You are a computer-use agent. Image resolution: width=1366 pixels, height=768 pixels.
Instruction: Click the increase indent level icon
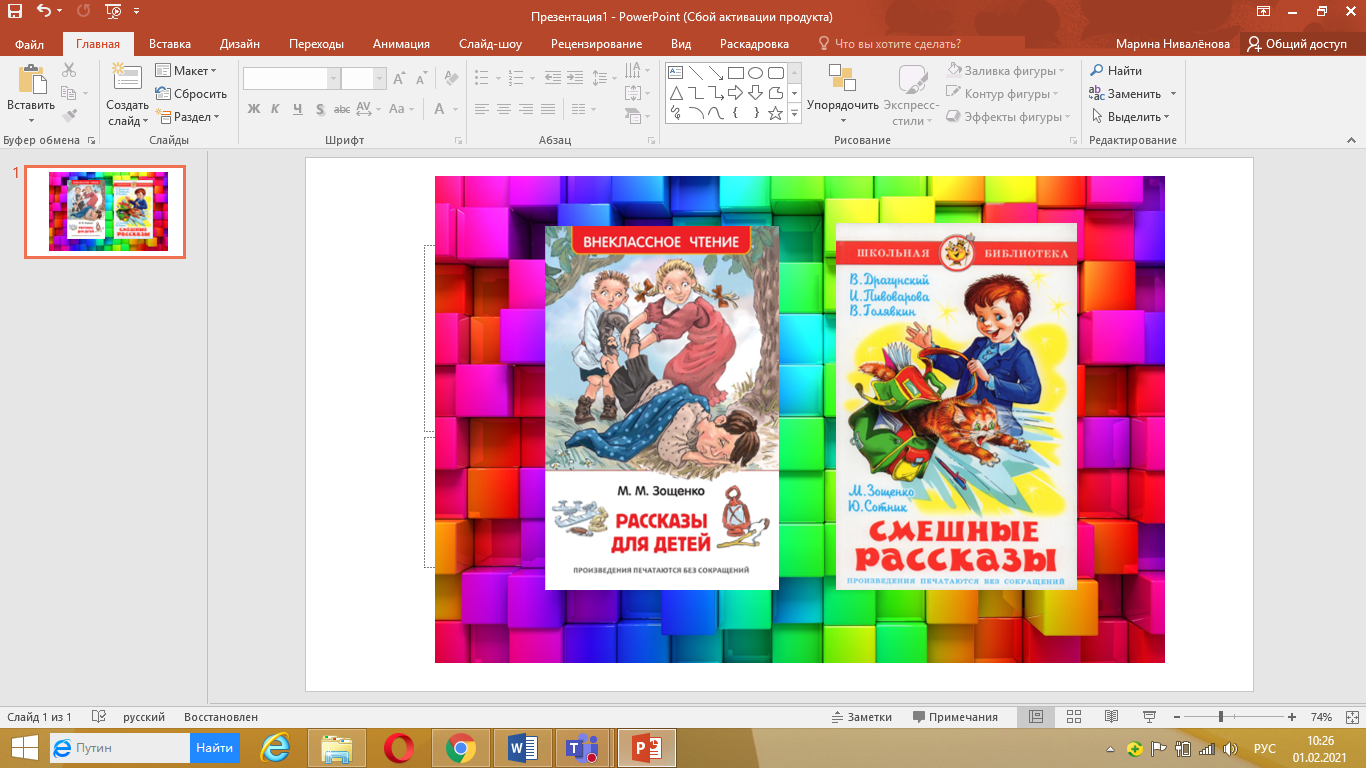tap(574, 78)
